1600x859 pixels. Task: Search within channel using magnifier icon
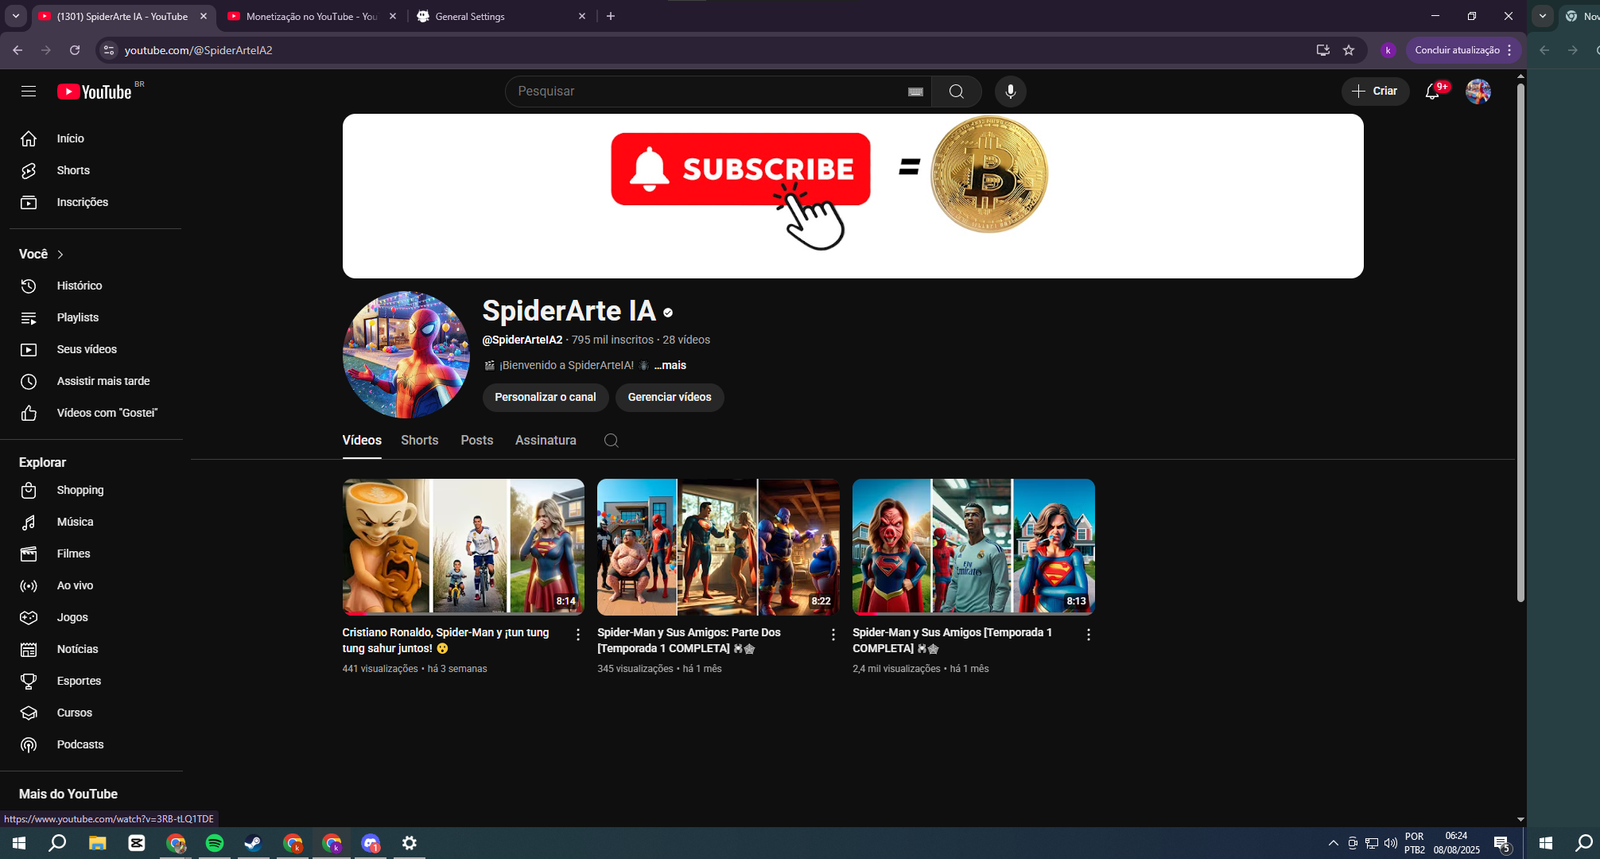[x=611, y=441]
